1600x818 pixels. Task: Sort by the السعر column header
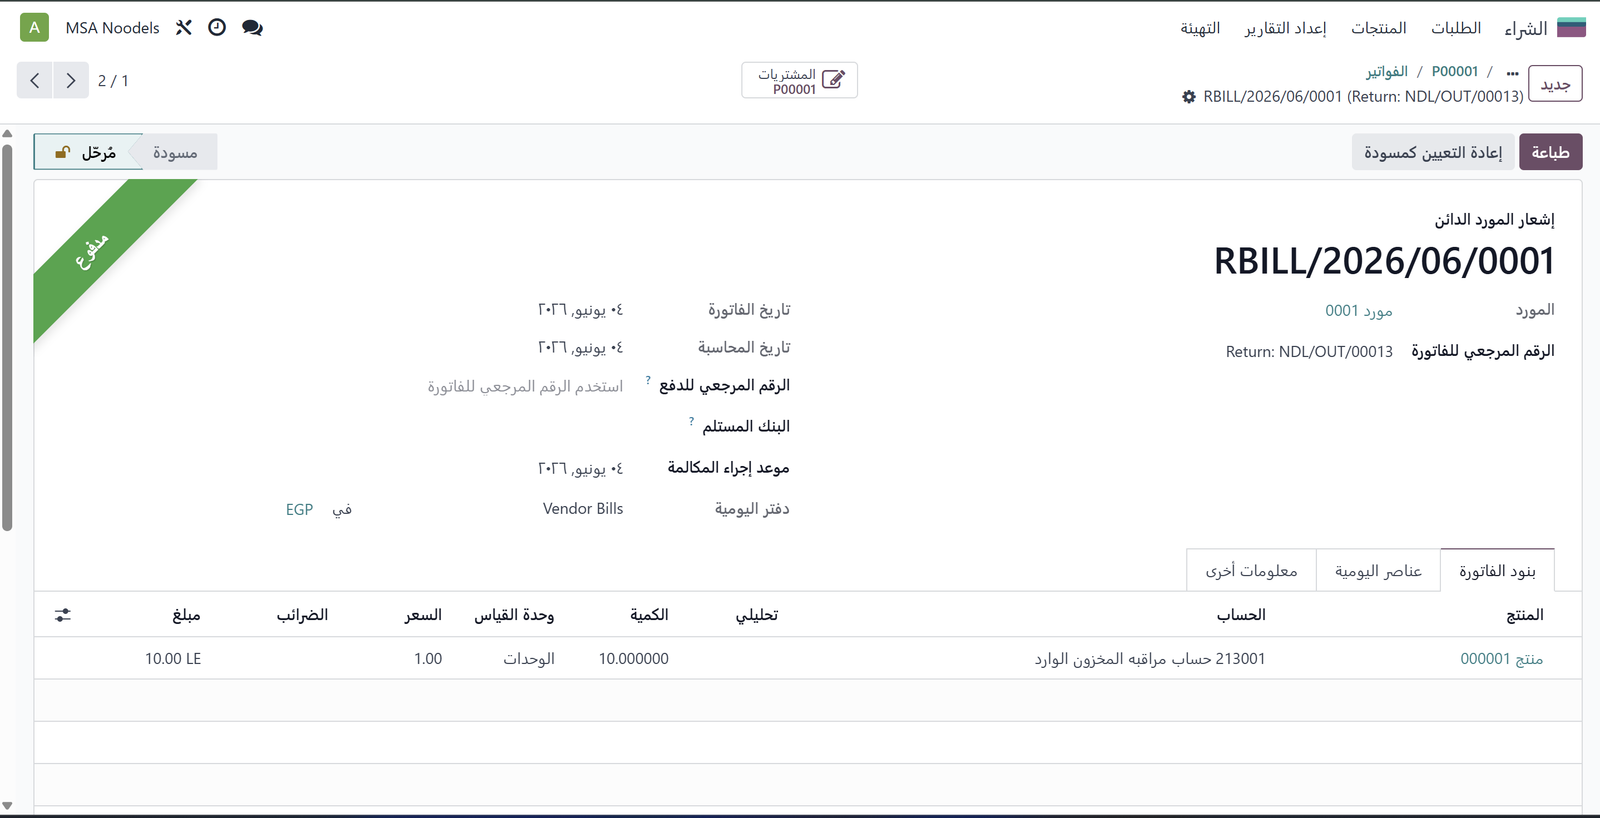423,615
